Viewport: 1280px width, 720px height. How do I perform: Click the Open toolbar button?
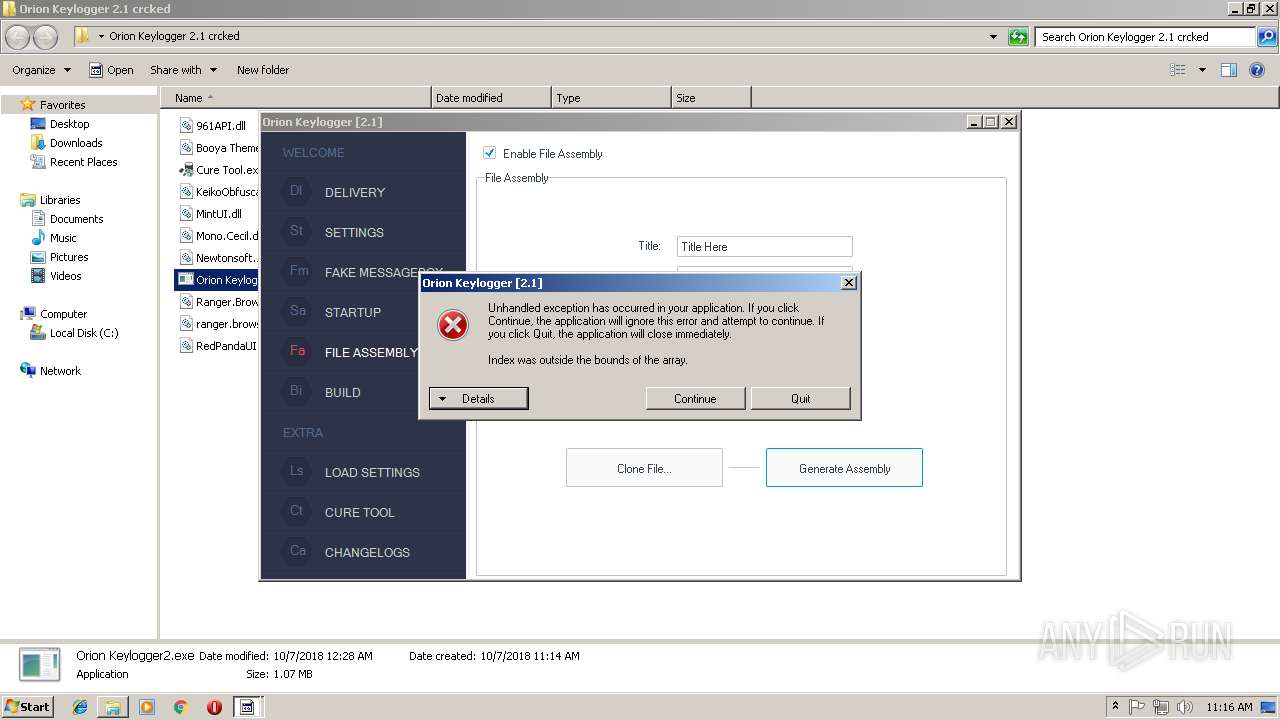111,70
